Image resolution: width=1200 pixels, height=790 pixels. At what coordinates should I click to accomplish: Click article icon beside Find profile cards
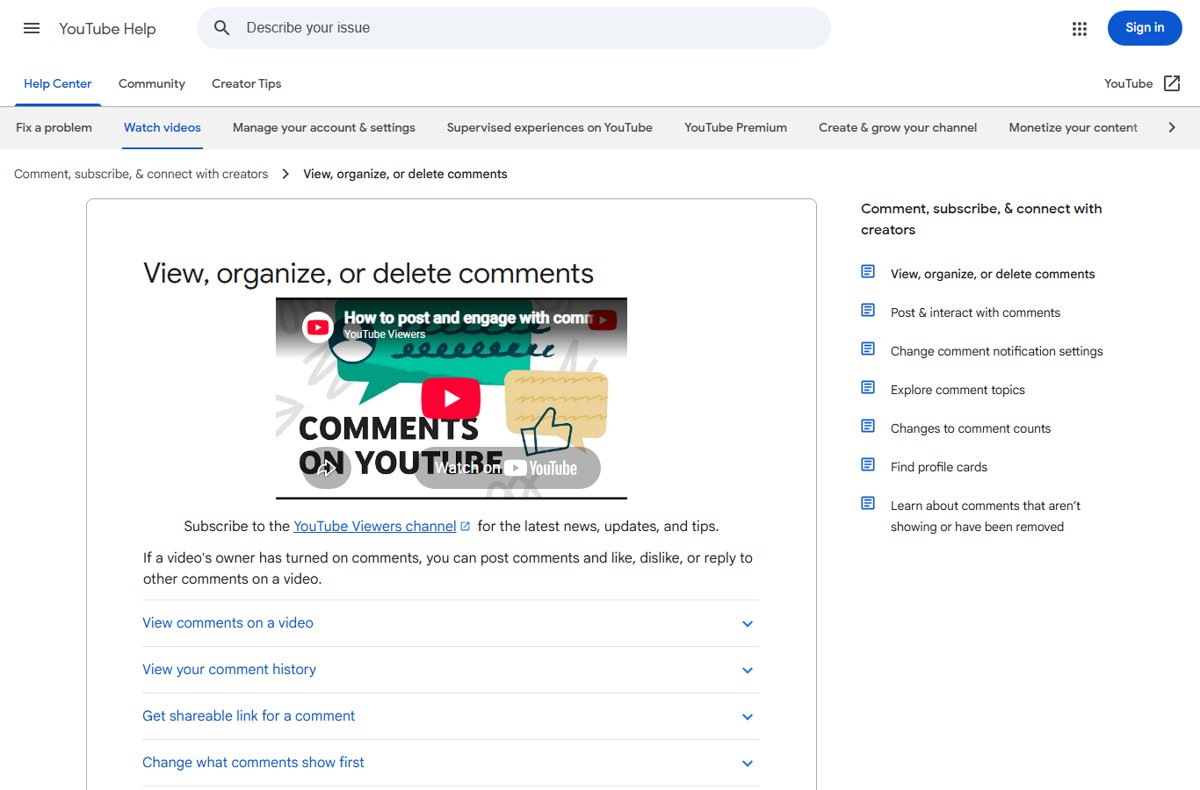868,465
